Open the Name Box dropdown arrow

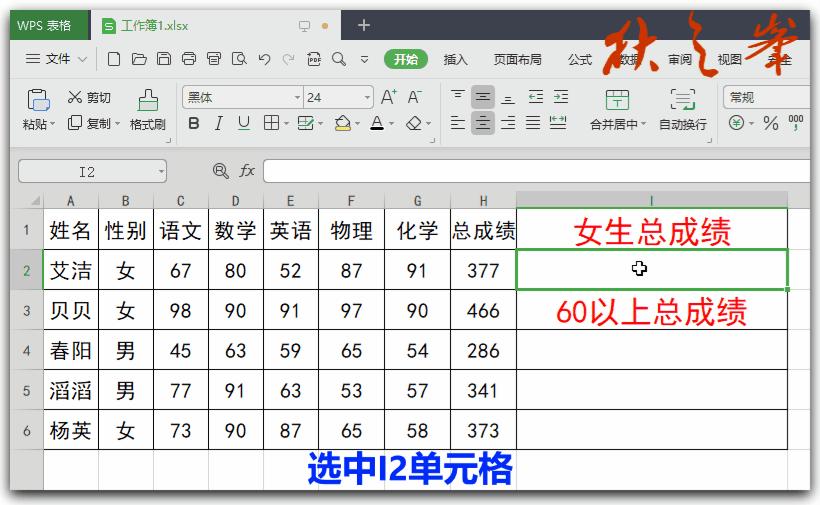[x=161, y=171]
